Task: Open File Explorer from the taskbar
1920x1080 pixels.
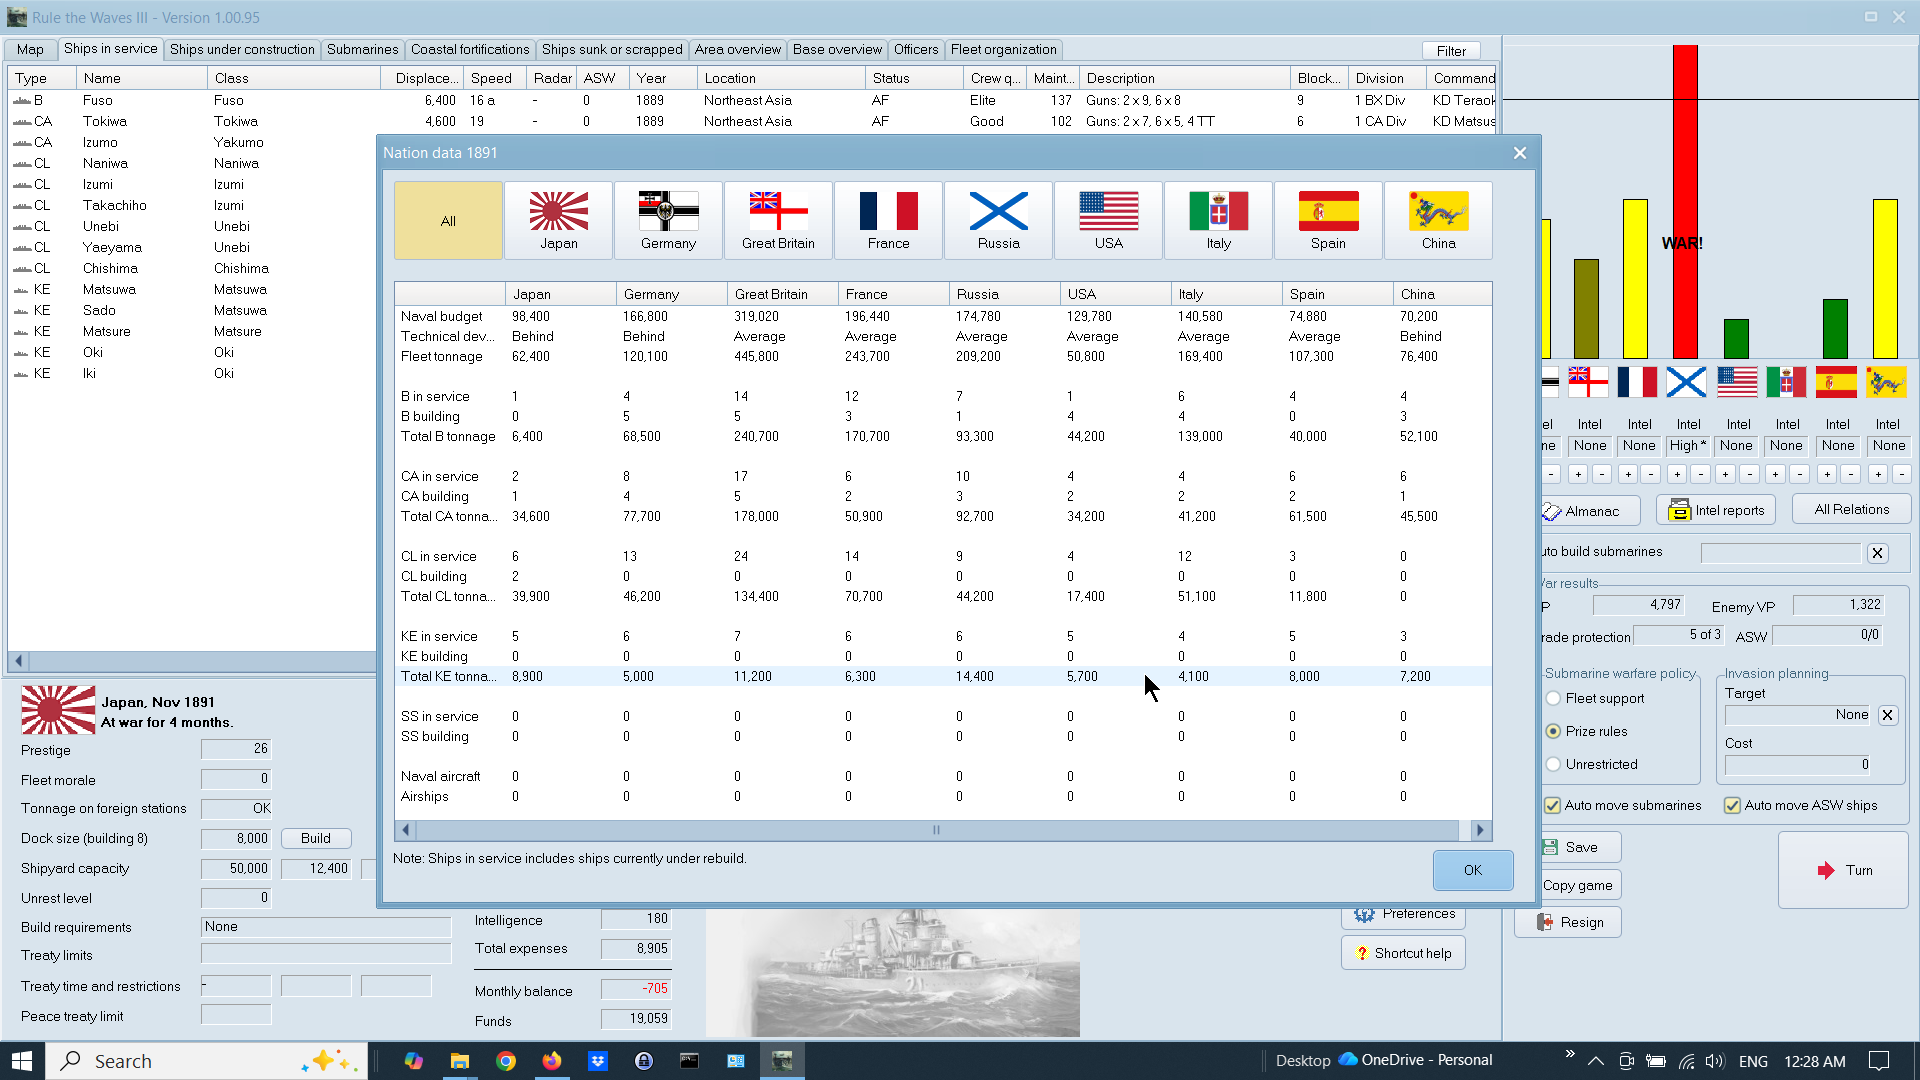Action: (x=459, y=1061)
